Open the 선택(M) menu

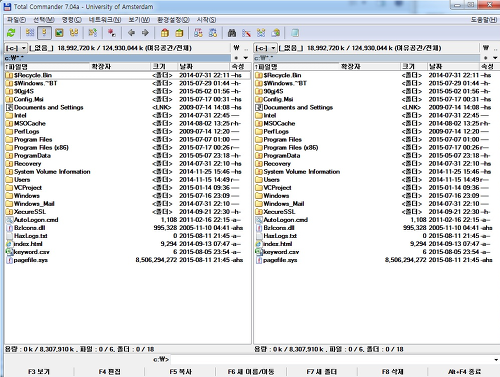click(x=44, y=20)
